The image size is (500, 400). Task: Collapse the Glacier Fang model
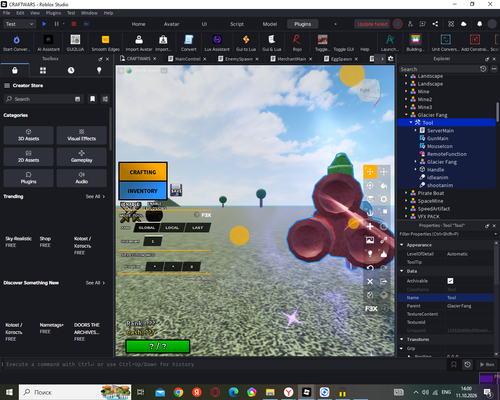pos(406,115)
